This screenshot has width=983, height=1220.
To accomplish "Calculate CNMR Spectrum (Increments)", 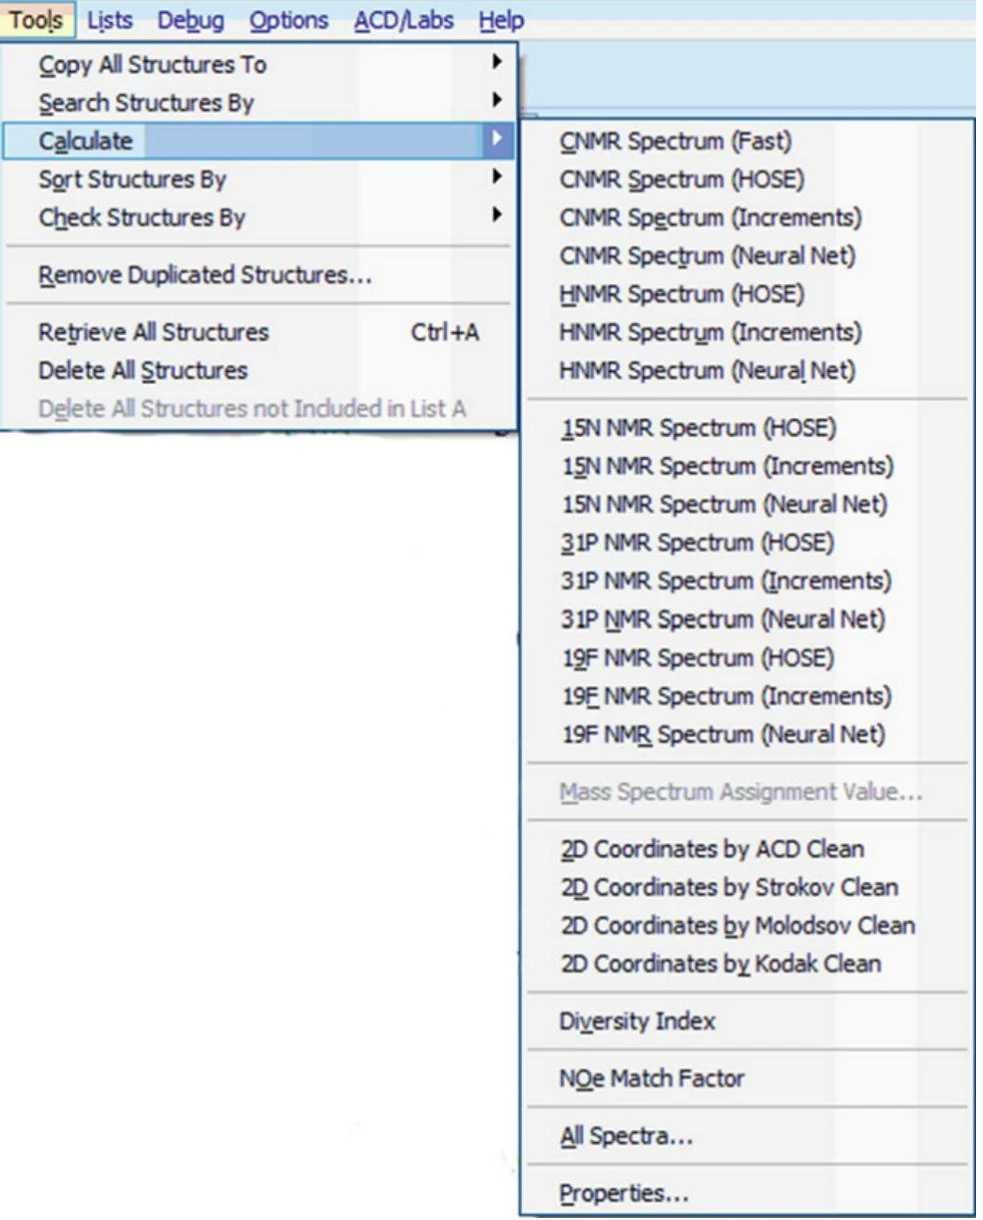I will (x=746, y=218).
